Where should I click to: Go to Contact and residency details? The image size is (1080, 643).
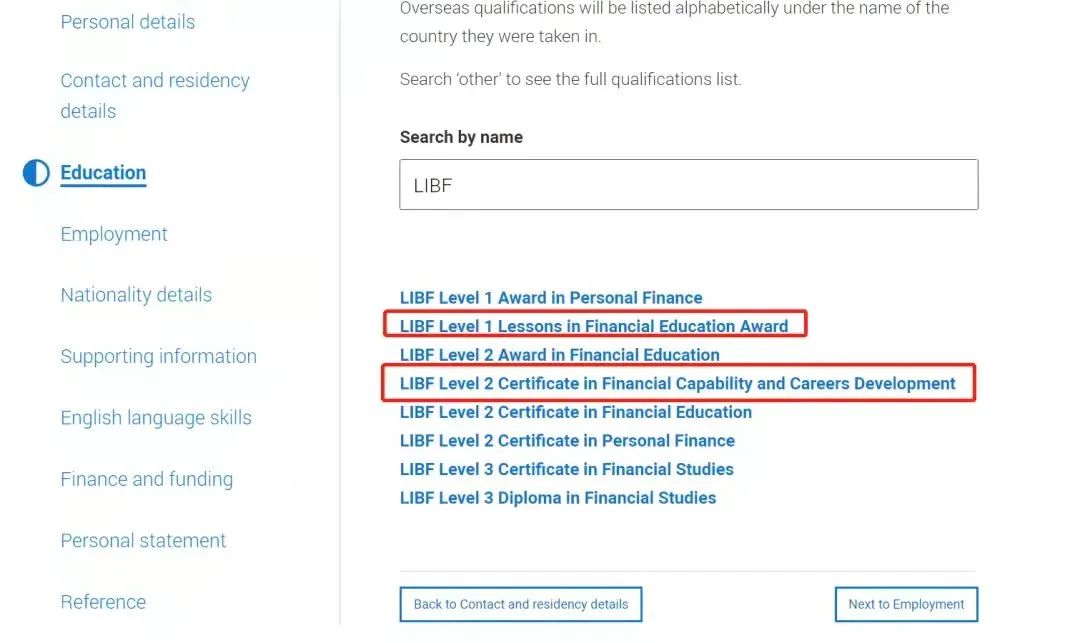point(155,95)
